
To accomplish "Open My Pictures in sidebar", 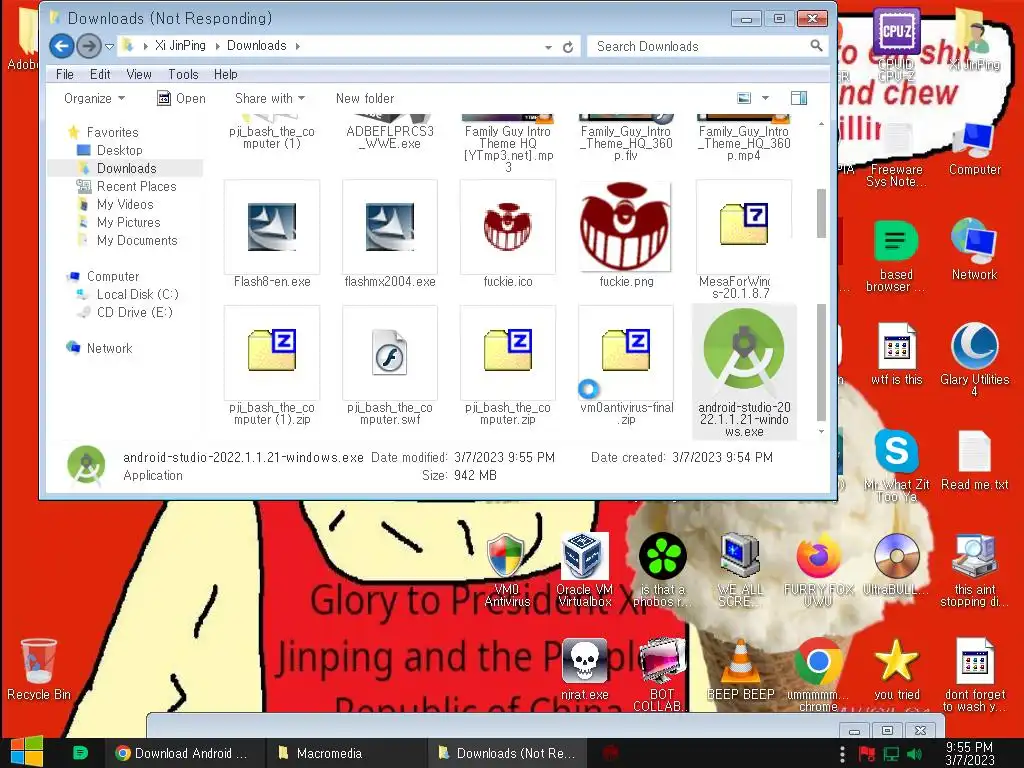I will (x=128, y=223).
